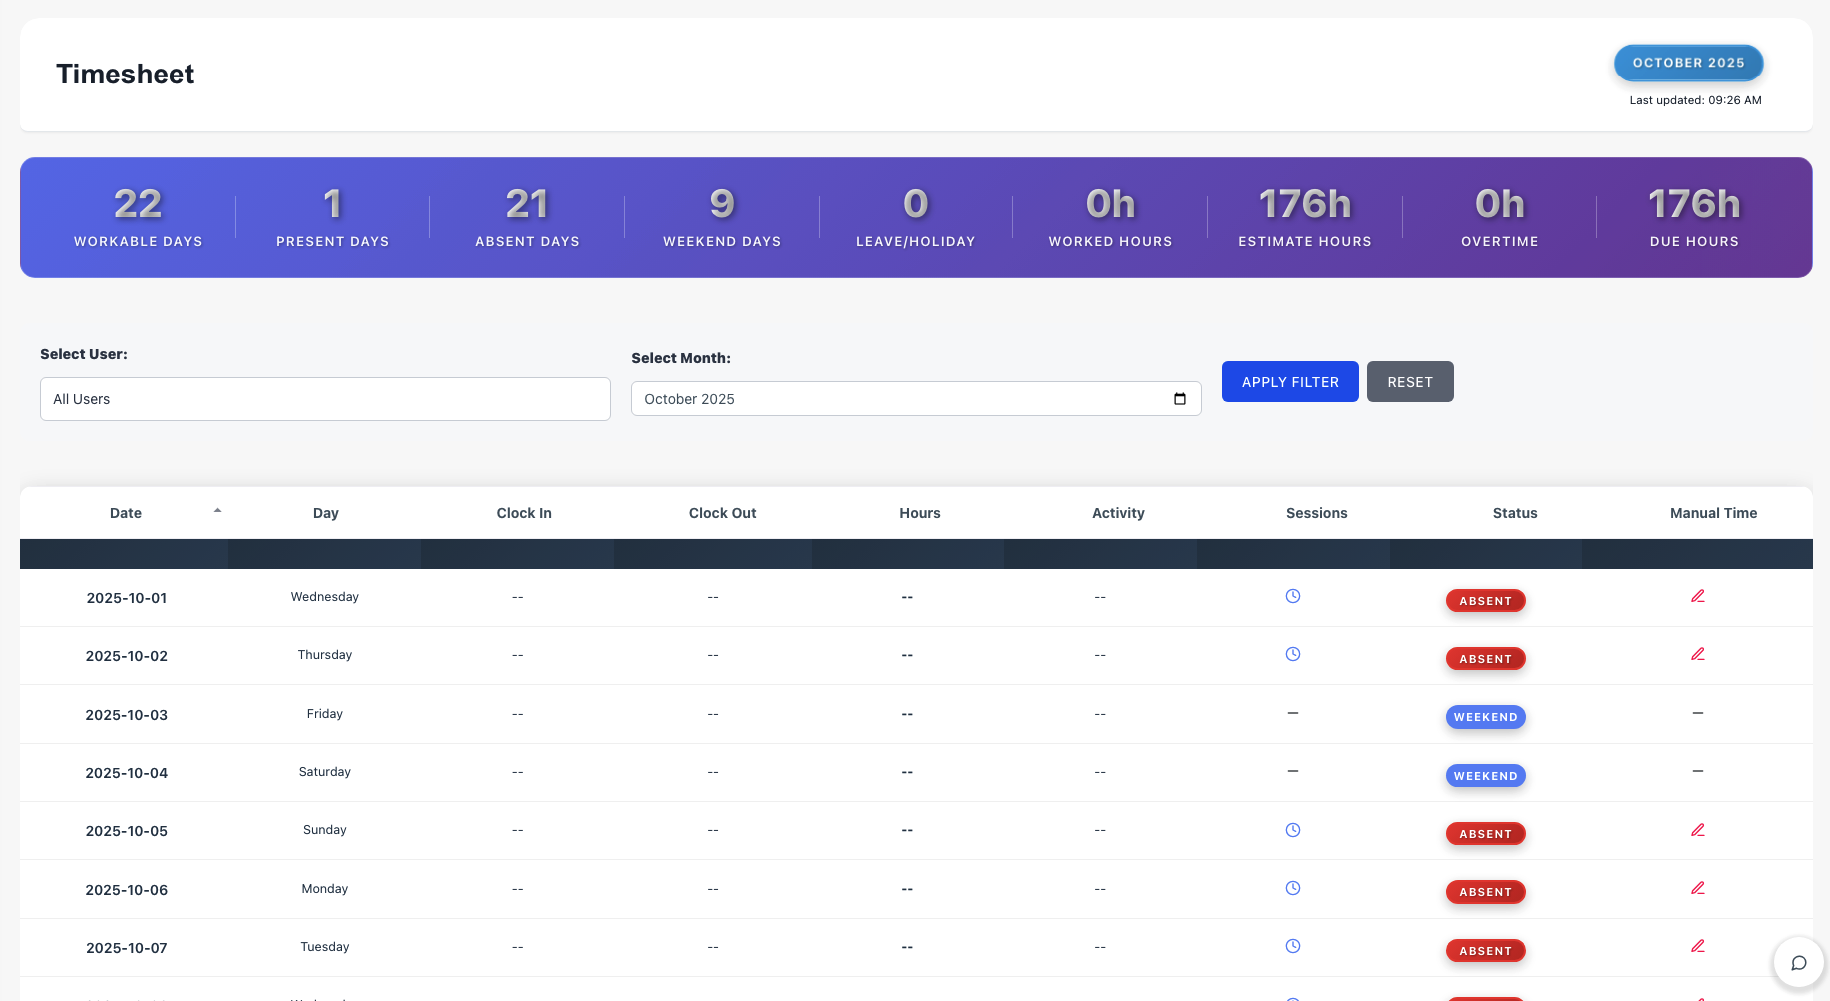Click the Status column header

(x=1514, y=513)
